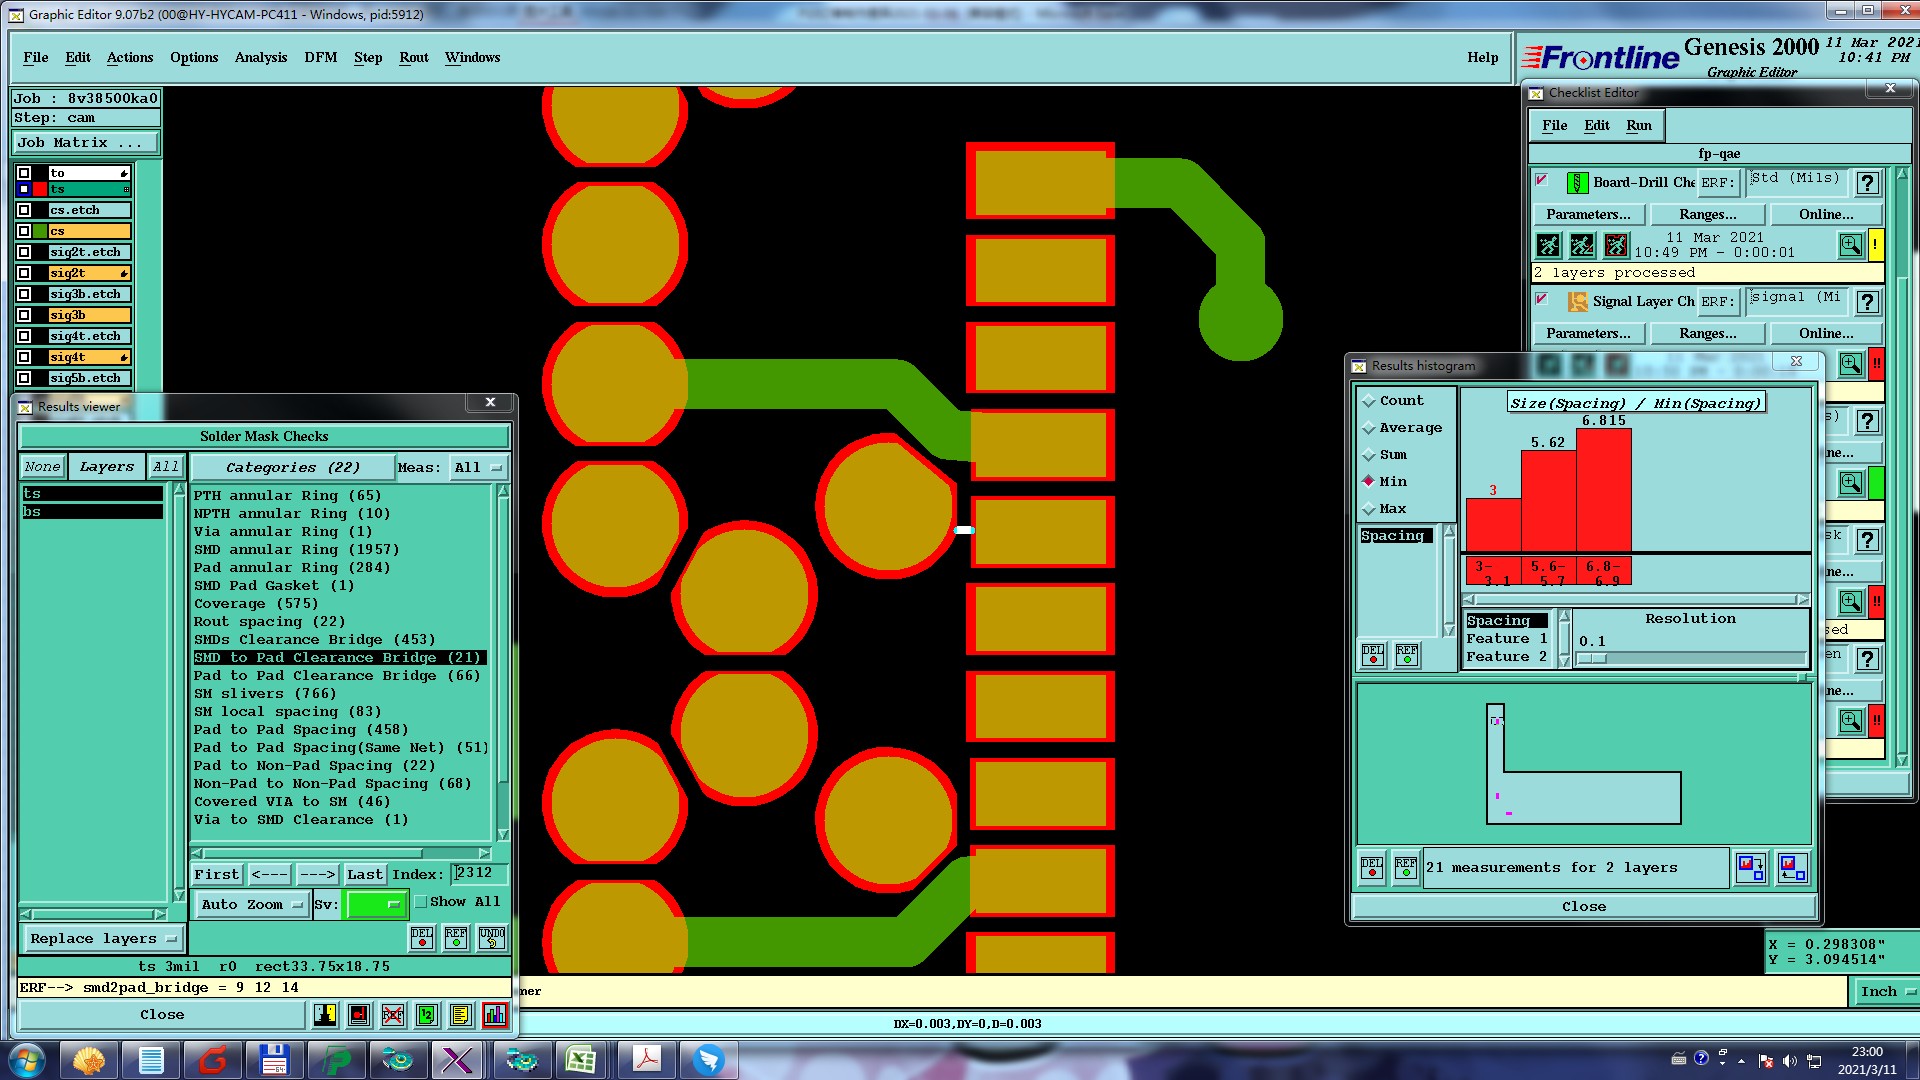Enable the Show All checkbox
Viewport: 1920px width, 1080px height.
point(421,902)
